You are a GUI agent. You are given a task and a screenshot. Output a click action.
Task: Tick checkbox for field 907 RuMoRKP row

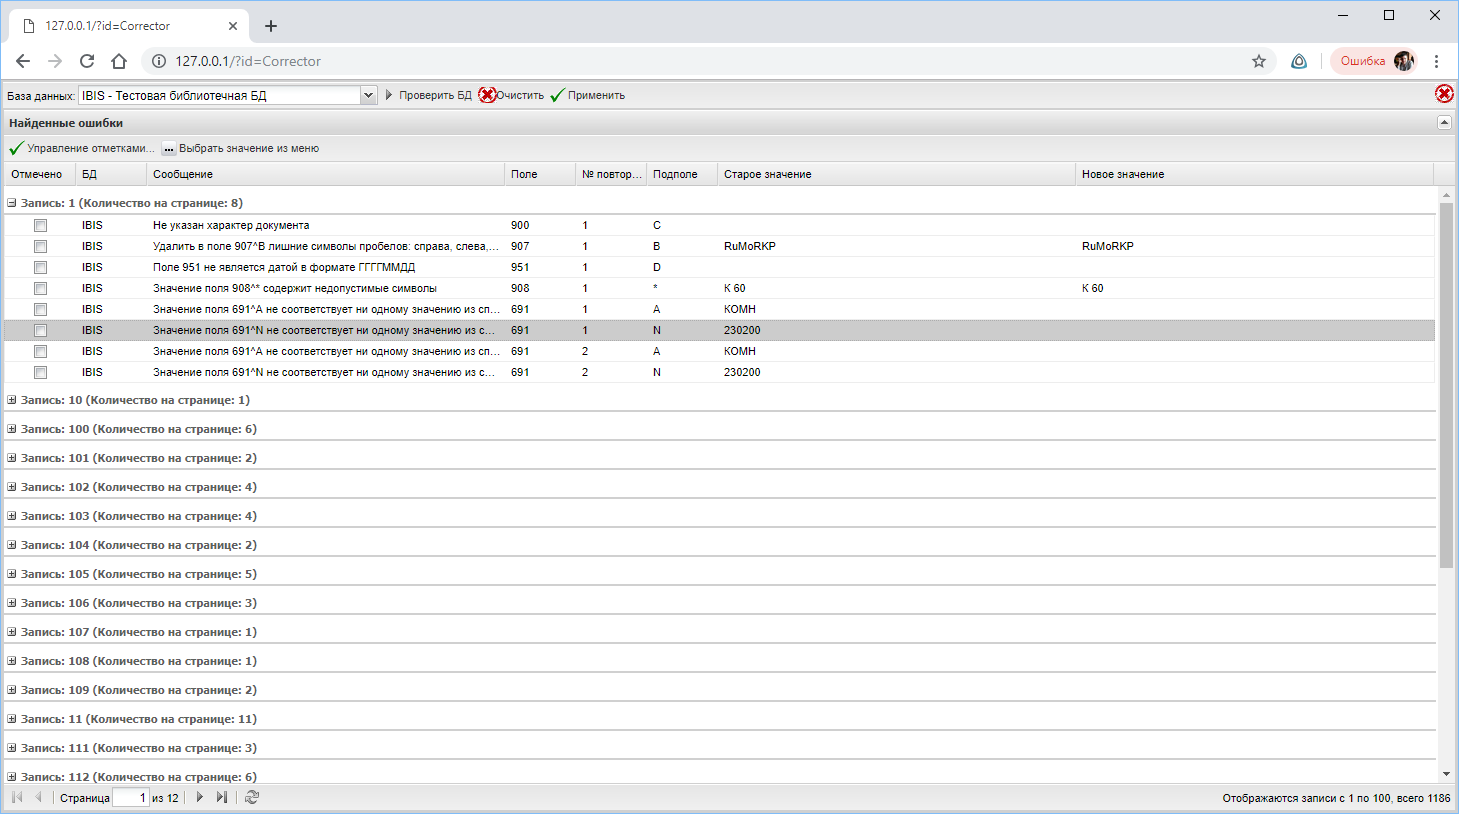click(40, 246)
